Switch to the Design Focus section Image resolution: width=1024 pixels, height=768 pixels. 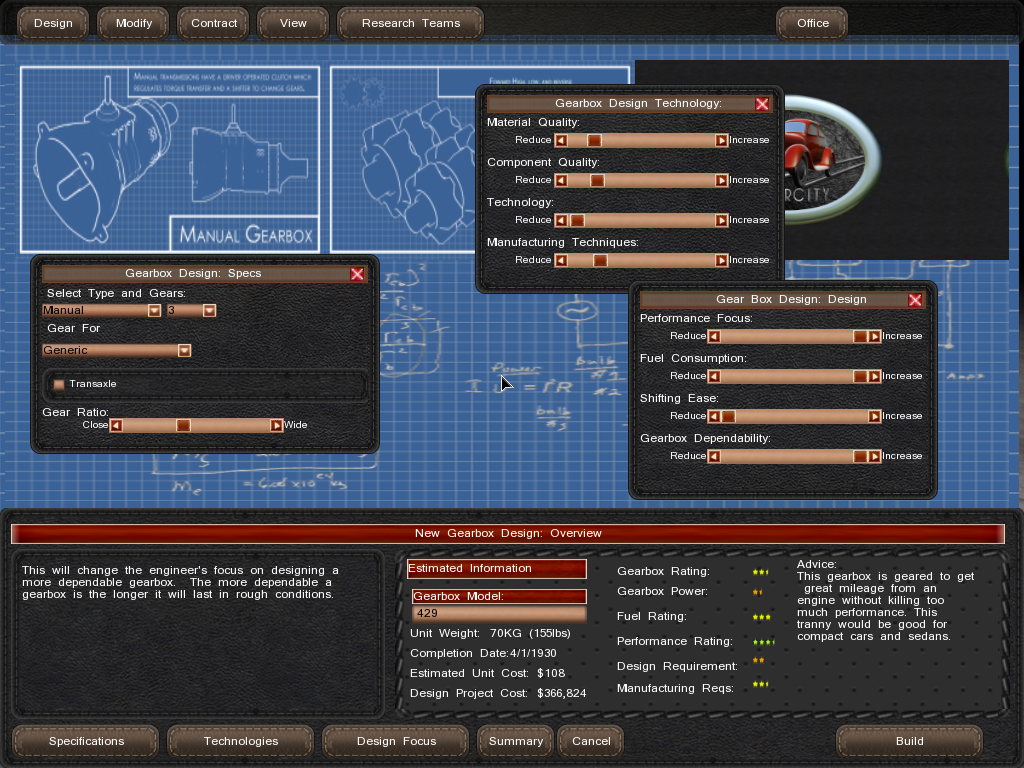(396, 741)
